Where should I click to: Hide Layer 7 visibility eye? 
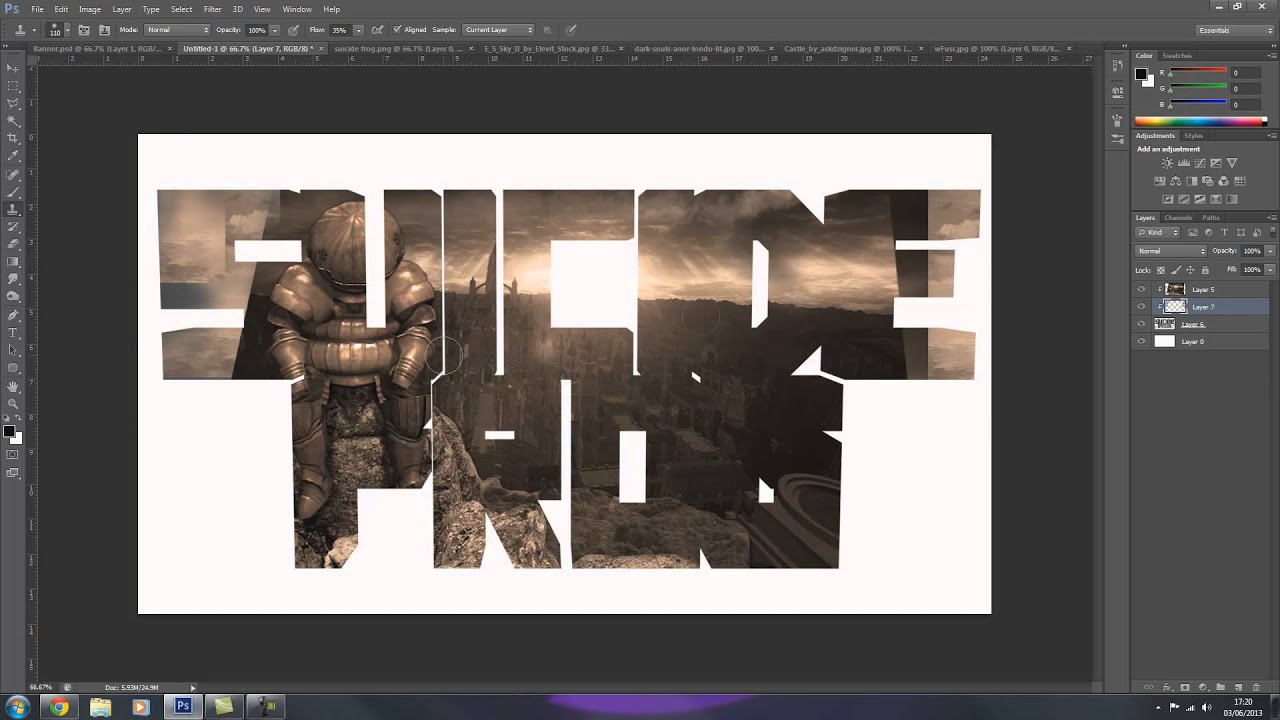[x=1141, y=307]
